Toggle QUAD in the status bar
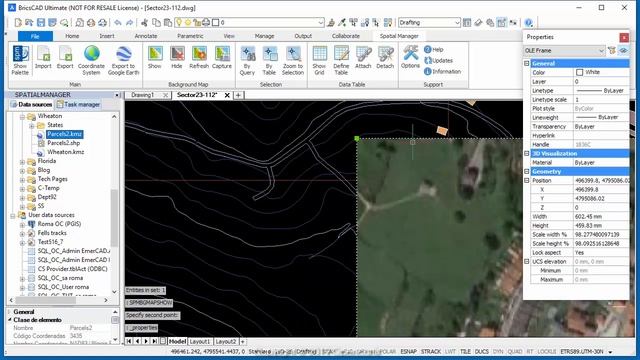Viewport: 640px width, 360px height. click(515, 351)
